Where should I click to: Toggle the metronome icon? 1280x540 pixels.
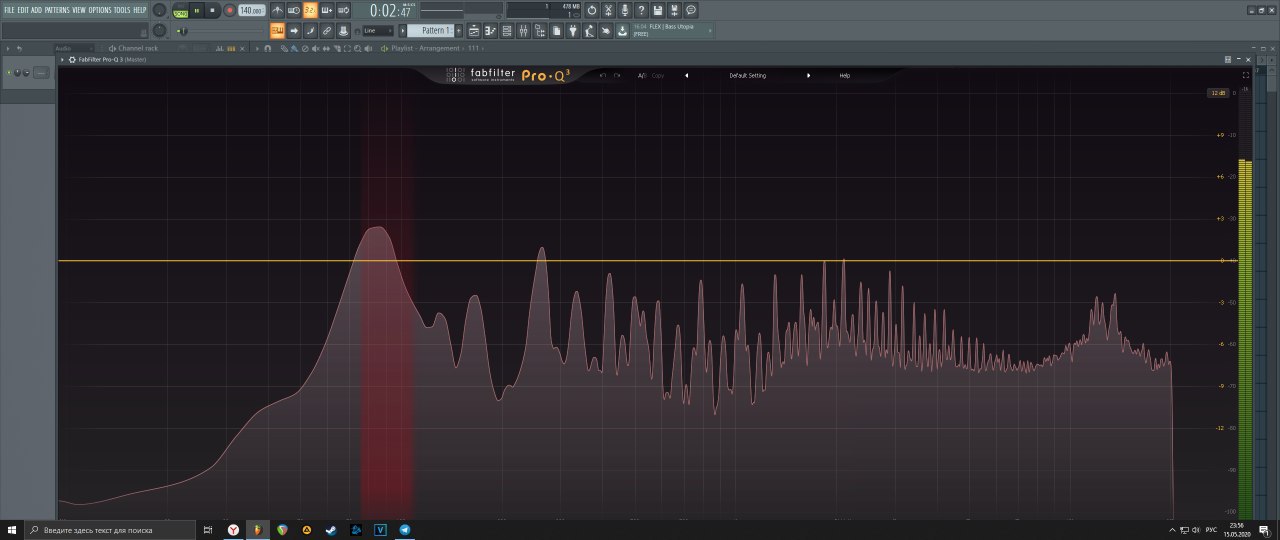278,10
